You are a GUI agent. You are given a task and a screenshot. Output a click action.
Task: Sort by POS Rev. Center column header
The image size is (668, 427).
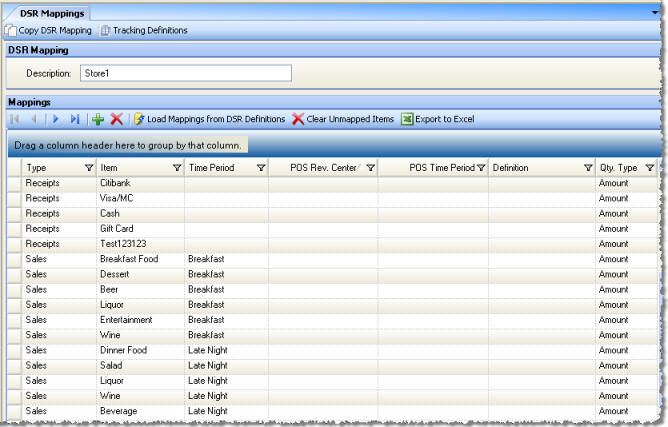320,168
